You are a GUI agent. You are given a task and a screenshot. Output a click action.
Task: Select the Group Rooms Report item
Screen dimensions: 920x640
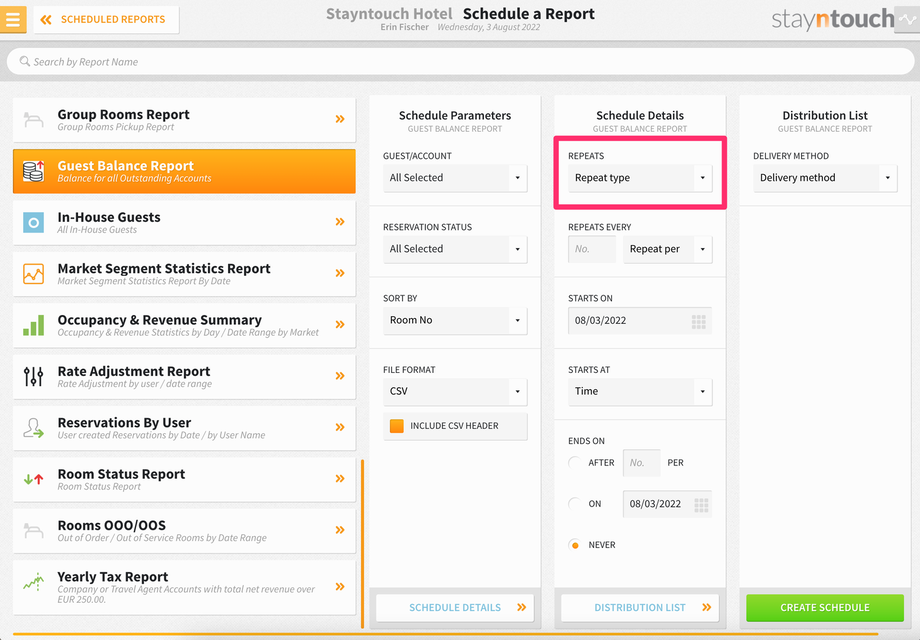coord(184,120)
